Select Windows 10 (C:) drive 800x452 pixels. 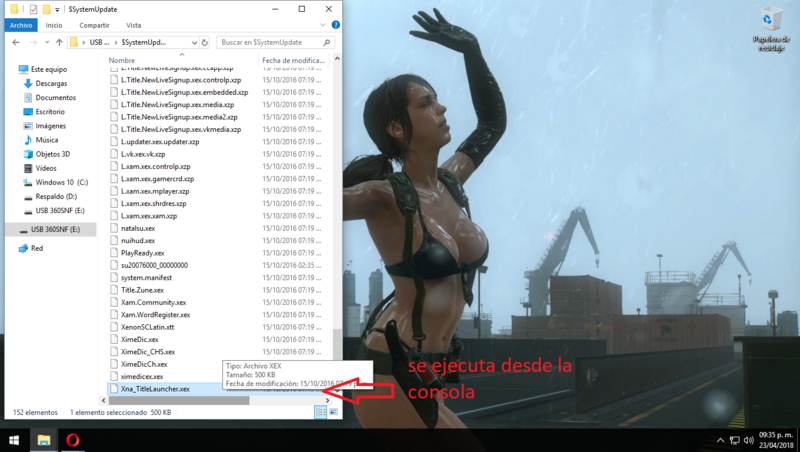click(x=61, y=182)
